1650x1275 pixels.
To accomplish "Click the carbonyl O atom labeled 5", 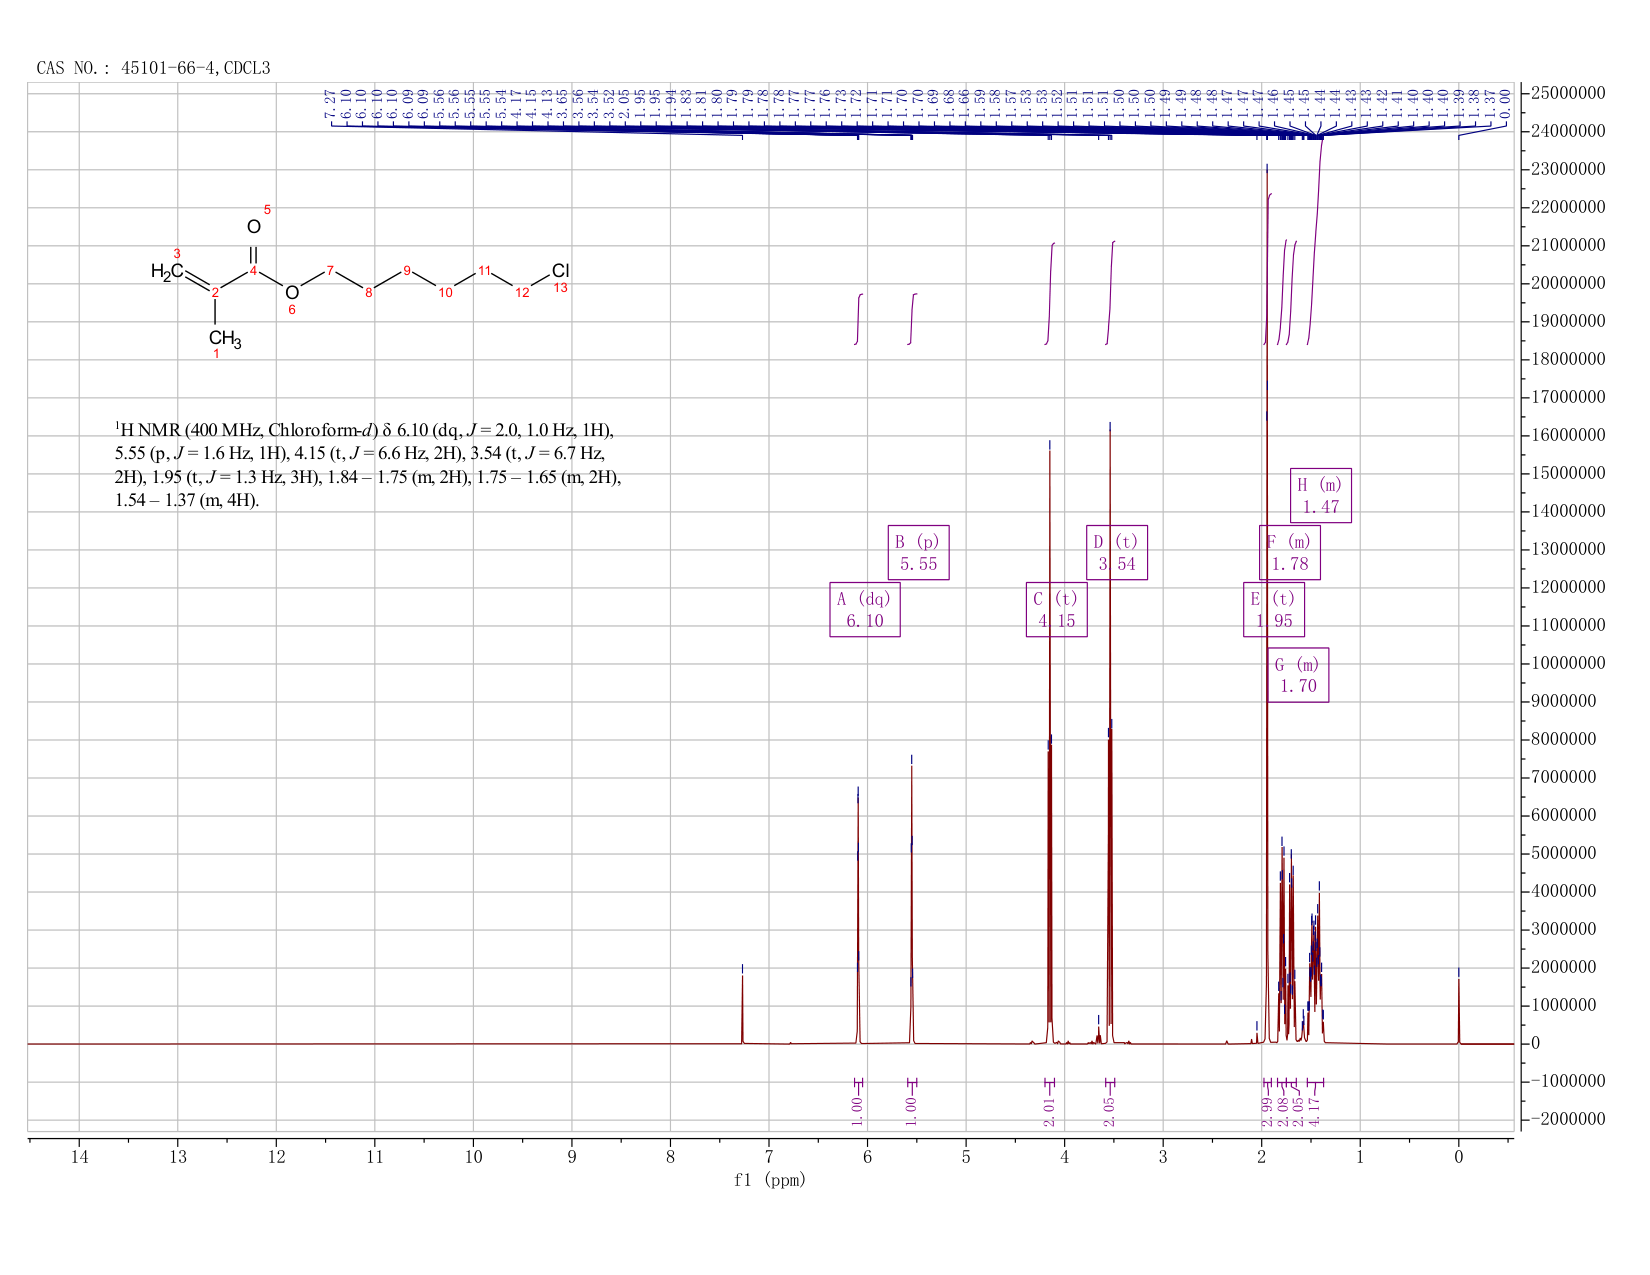I will [253, 227].
